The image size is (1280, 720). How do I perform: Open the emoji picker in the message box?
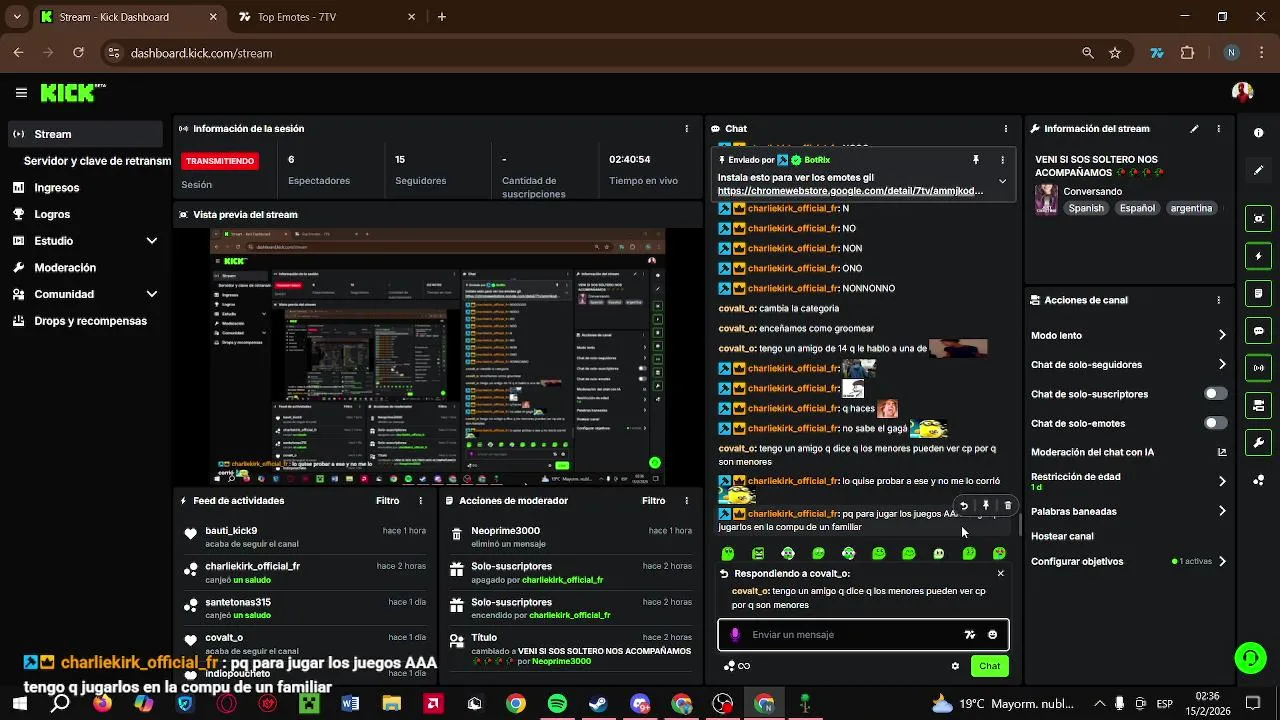(992, 635)
